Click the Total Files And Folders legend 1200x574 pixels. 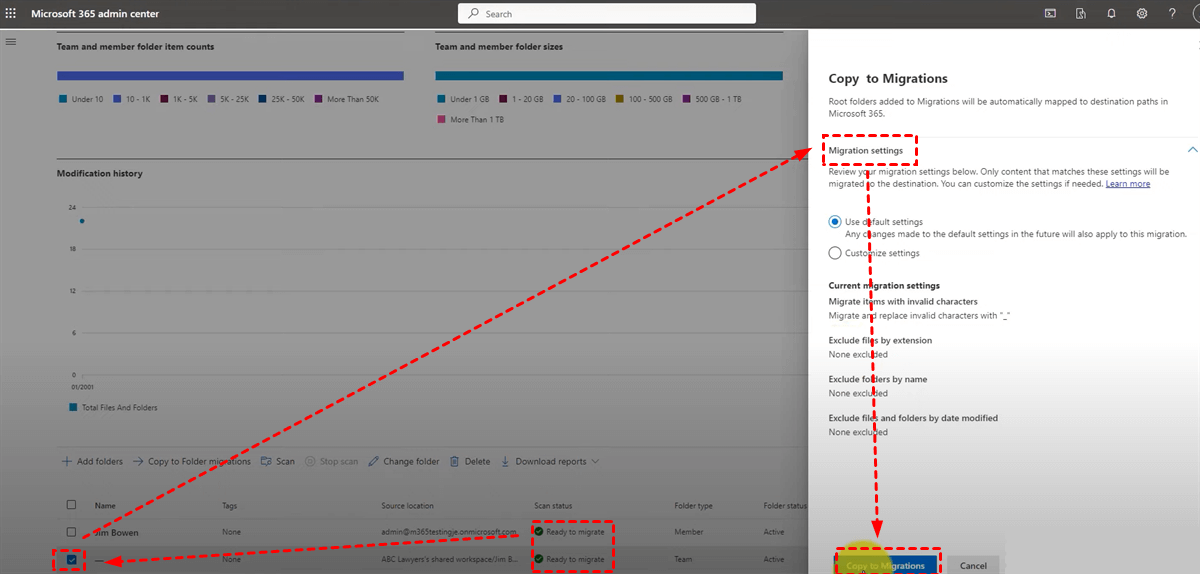click(x=113, y=407)
